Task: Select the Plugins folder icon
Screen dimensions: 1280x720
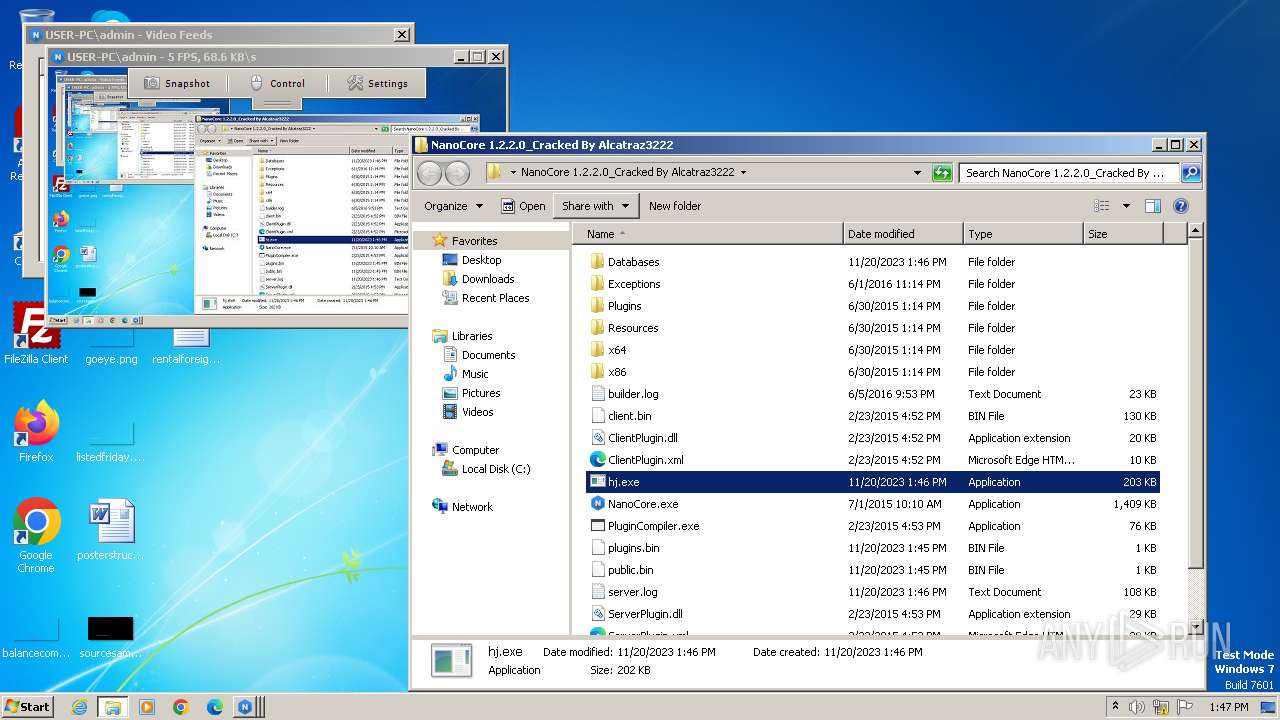Action: pos(598,306)
